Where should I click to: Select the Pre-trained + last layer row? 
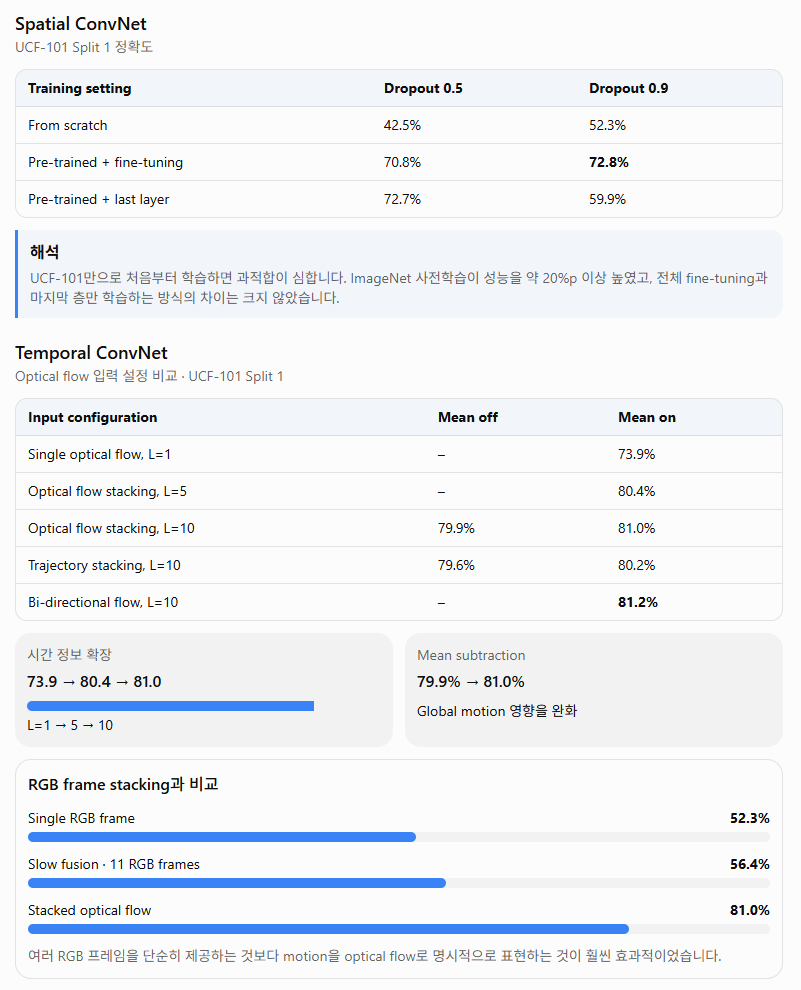pos(399,200)
